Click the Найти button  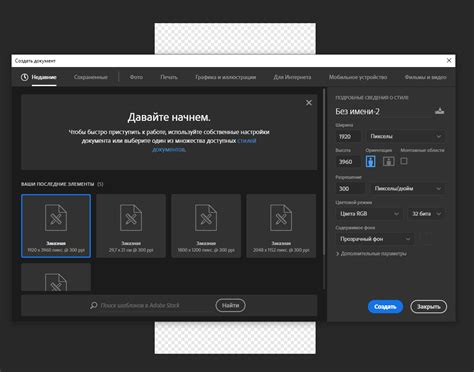point(230,305)
